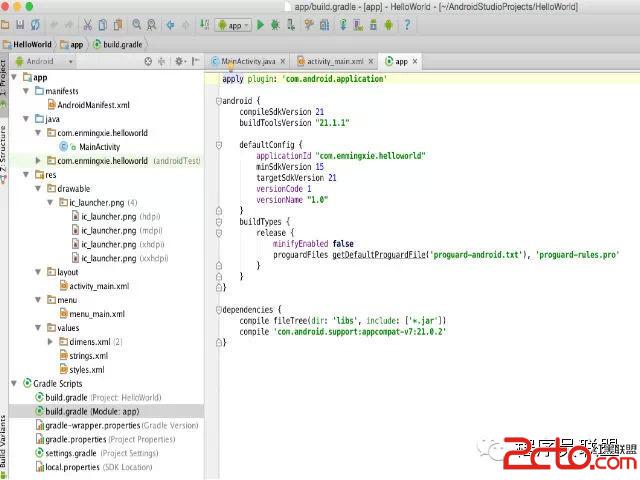Image resolution: width=640 pixels, height=480 pixels.
Task: Click the Cut scissors icon
Action: pos(87,25)
